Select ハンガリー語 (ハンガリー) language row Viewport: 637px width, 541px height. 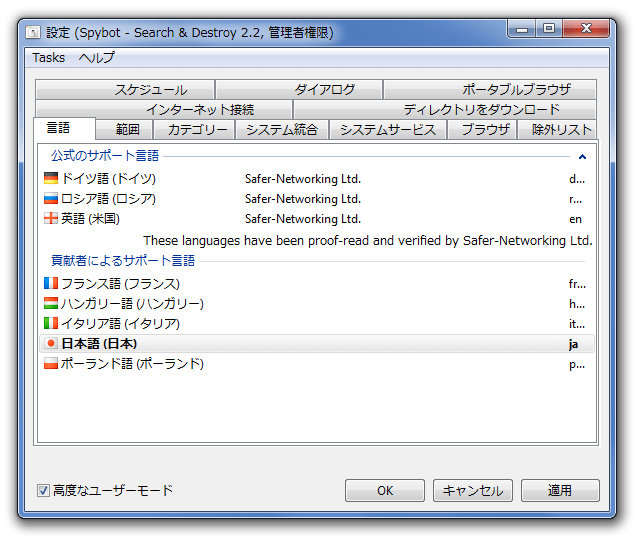click(317, 303)
